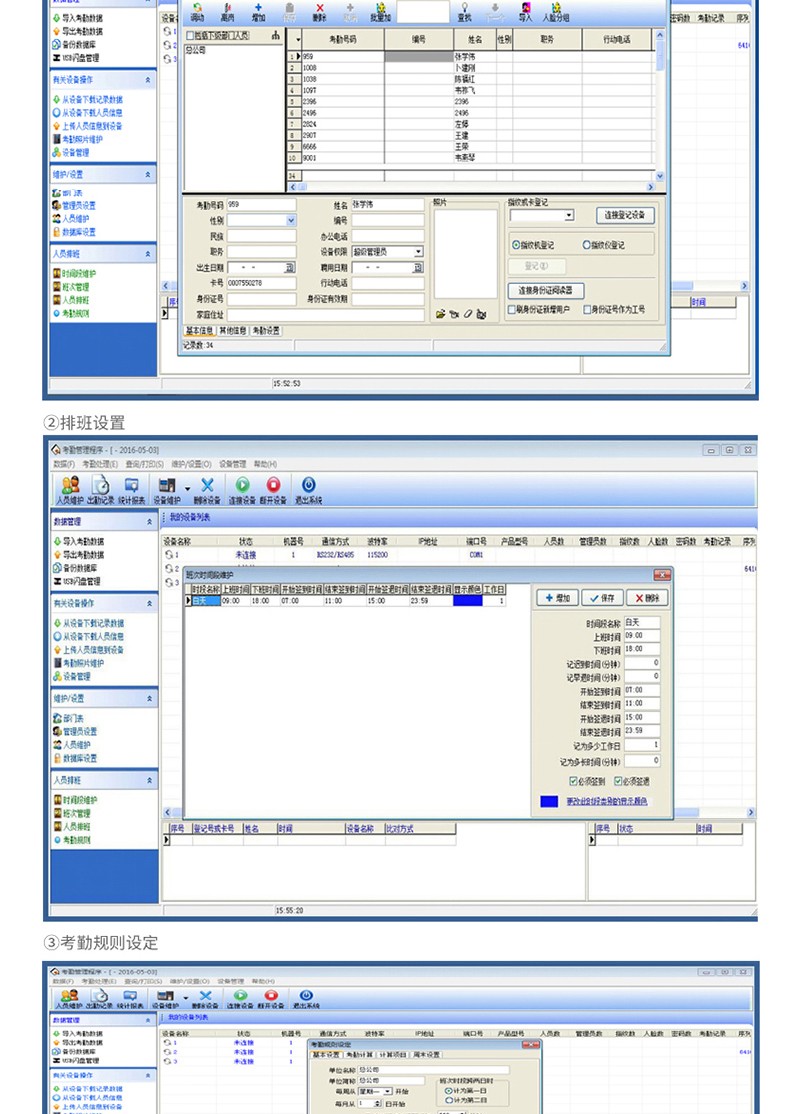The width and height of the screenshot is (790, 1114).
Task: Open 数据(F) menu in 排班设置 window
Action: point(64,464)
